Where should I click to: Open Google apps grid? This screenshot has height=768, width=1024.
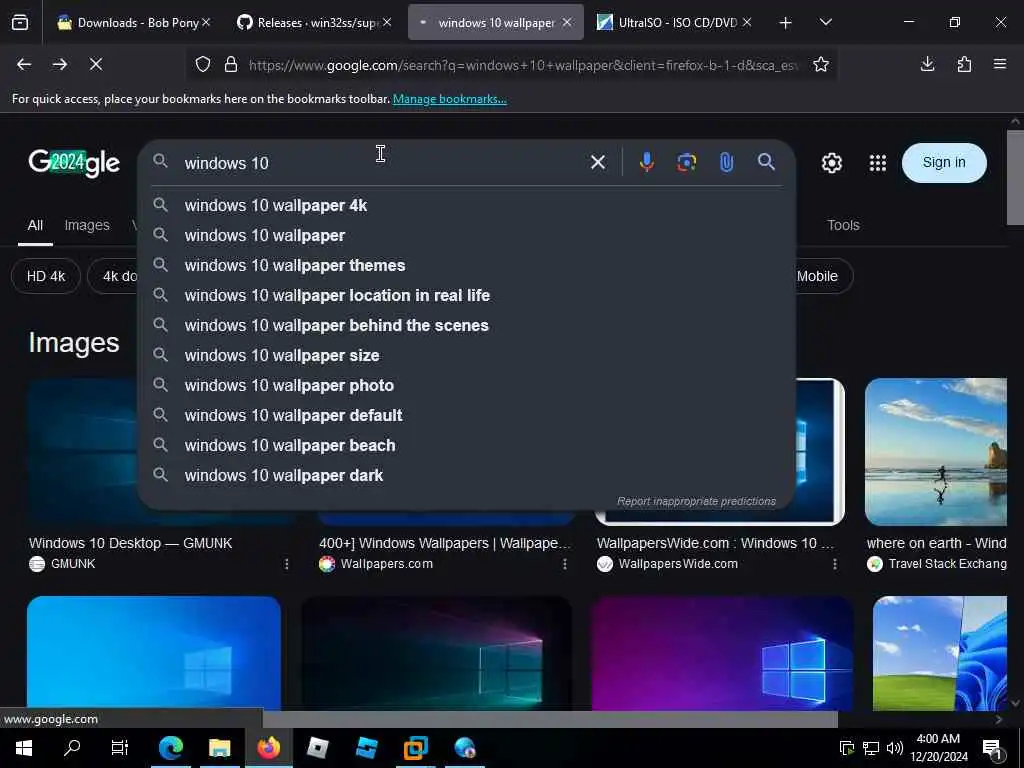[x=878, y=163]
